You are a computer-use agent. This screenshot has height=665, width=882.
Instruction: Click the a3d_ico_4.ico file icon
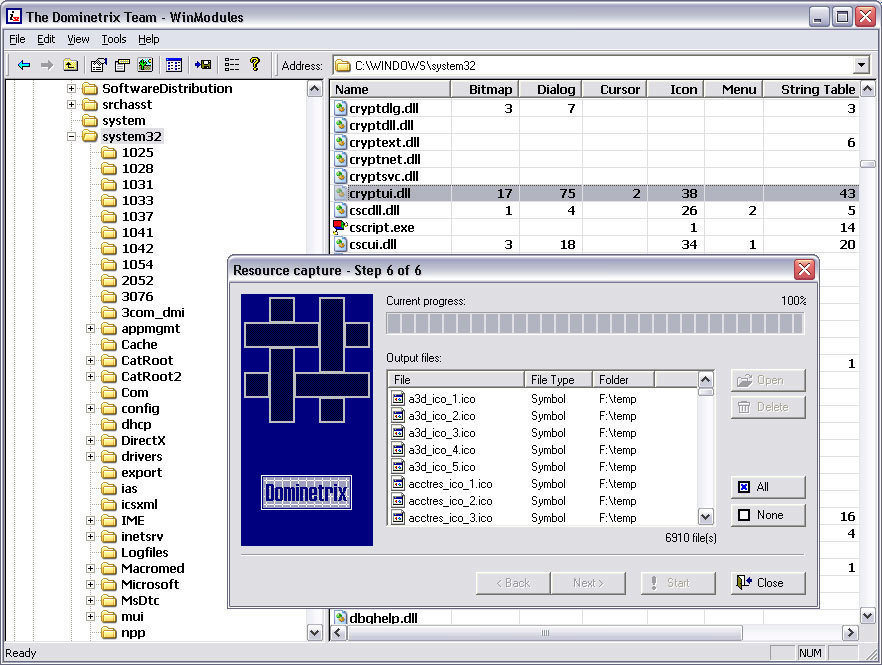point(398,450)
